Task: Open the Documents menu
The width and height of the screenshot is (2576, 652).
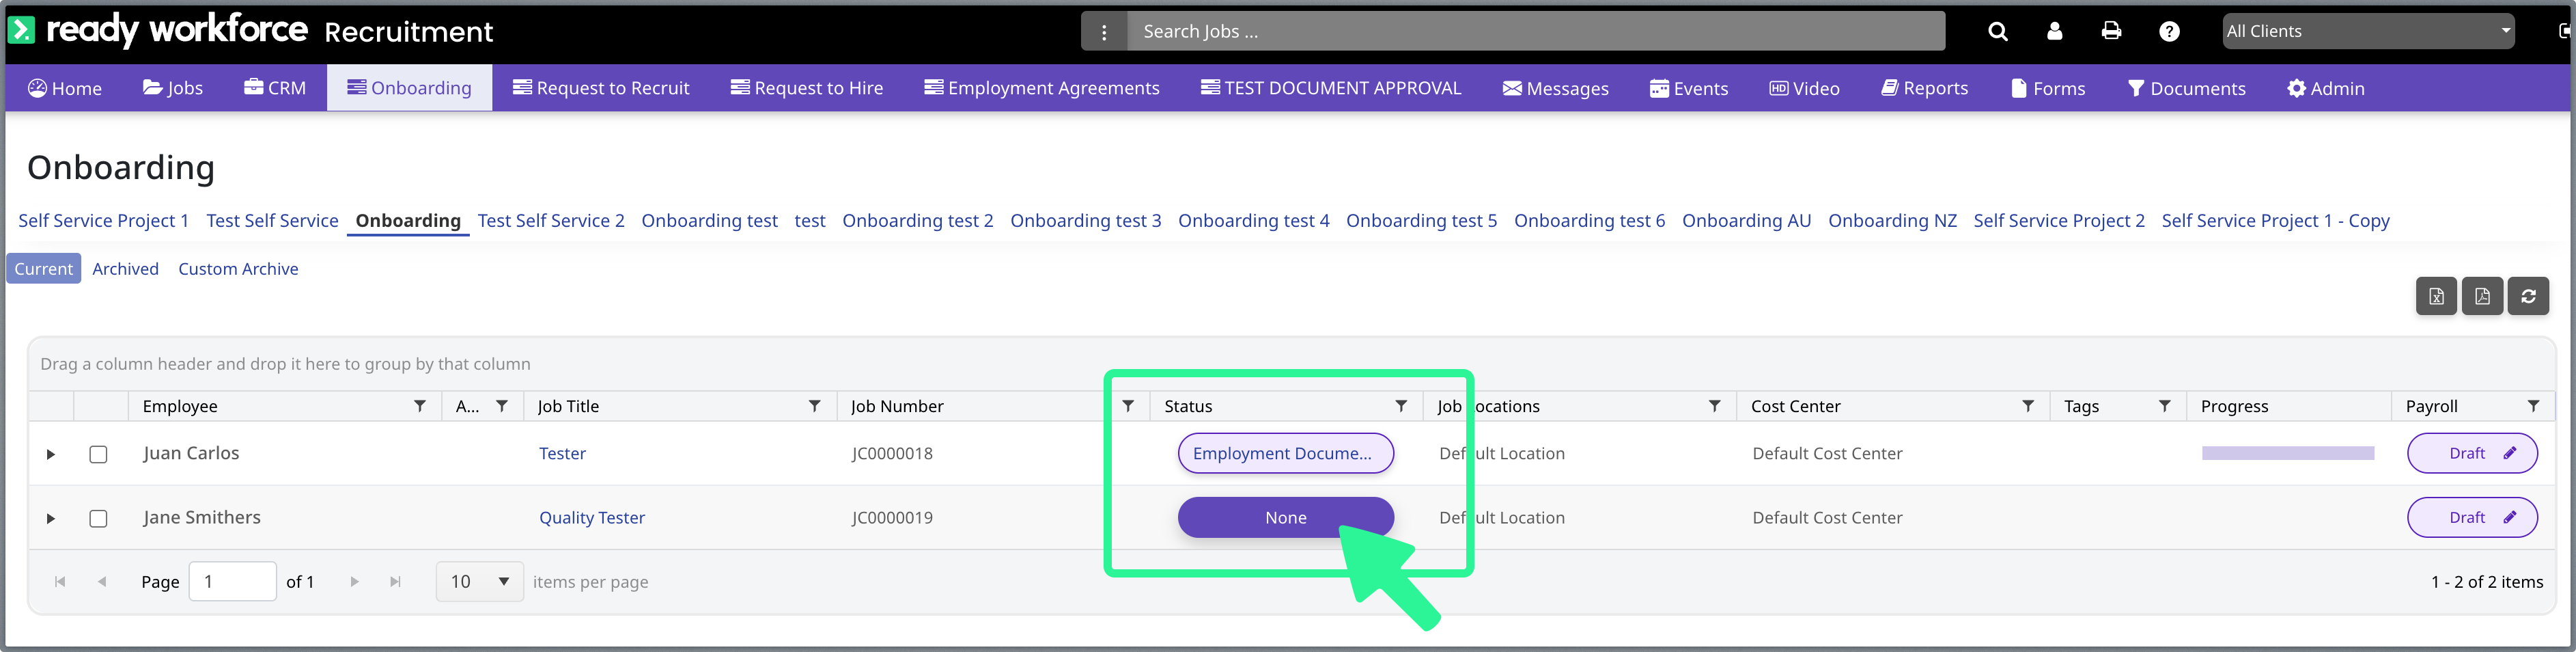Action: point(2186,88)
